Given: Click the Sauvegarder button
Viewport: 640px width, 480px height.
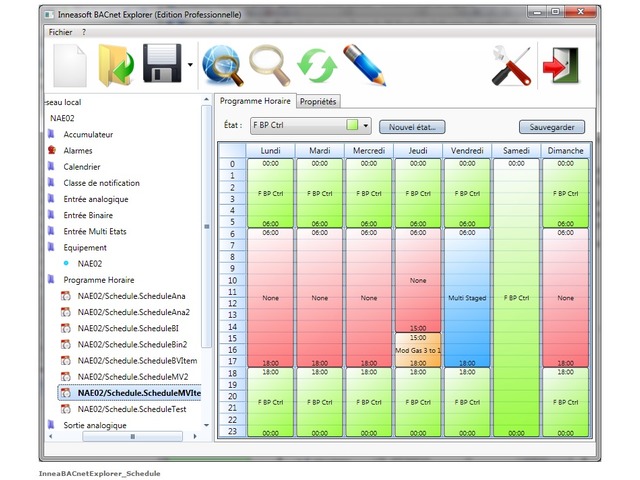Looking at the screenshot, I should (551, 127).
